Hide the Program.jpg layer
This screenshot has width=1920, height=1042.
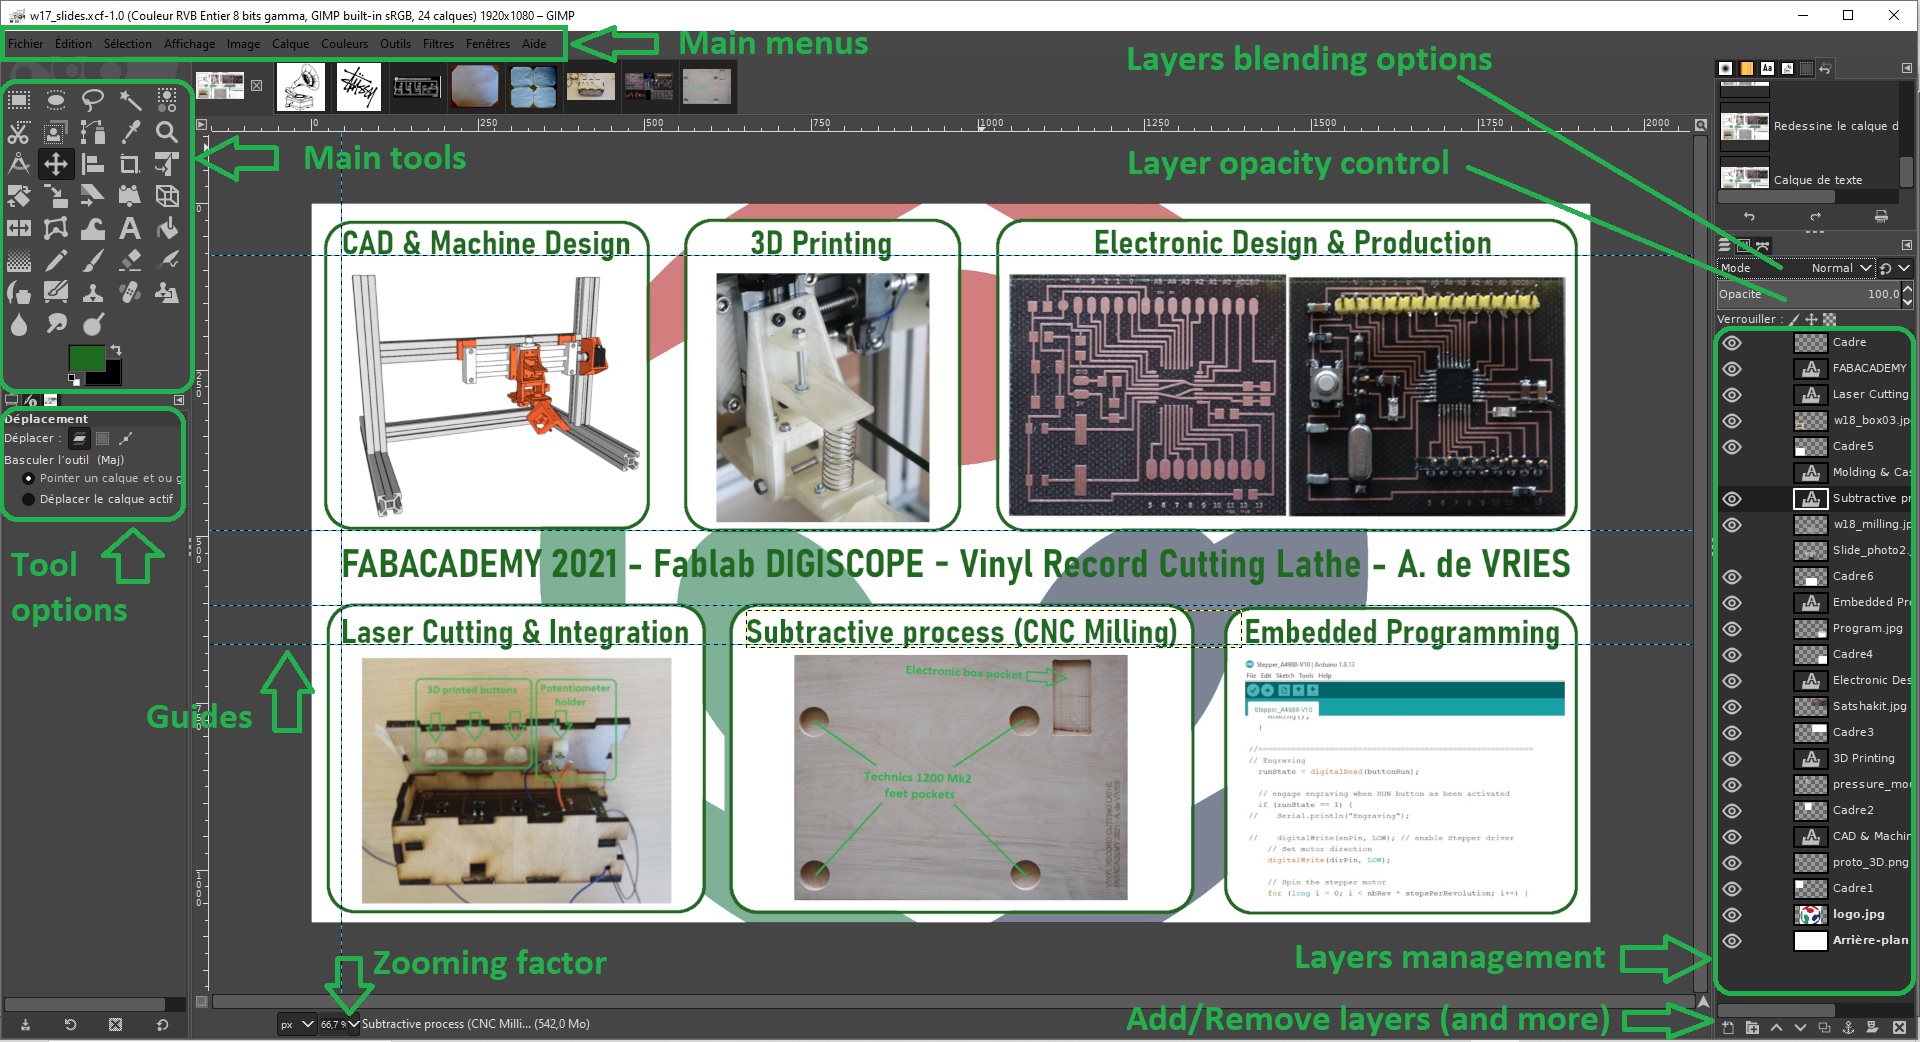[x=1732, y=629]
